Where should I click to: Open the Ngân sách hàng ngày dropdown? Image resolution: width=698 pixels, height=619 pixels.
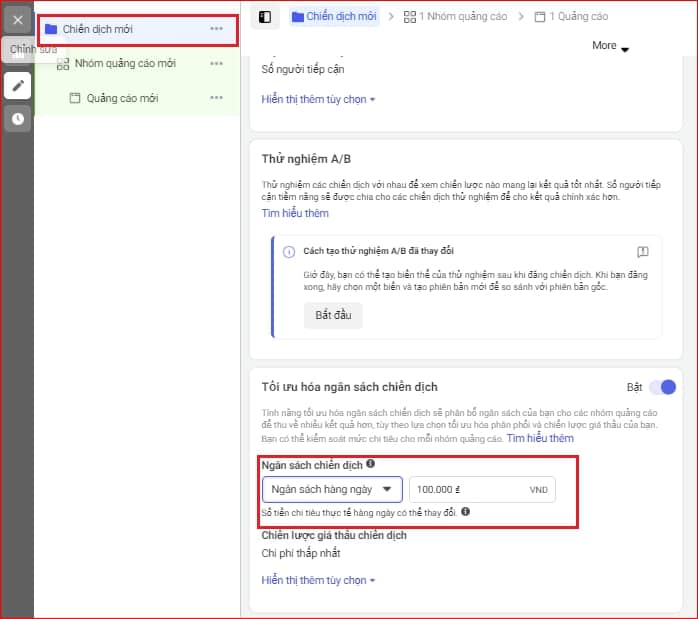click(x=332, y=490)
